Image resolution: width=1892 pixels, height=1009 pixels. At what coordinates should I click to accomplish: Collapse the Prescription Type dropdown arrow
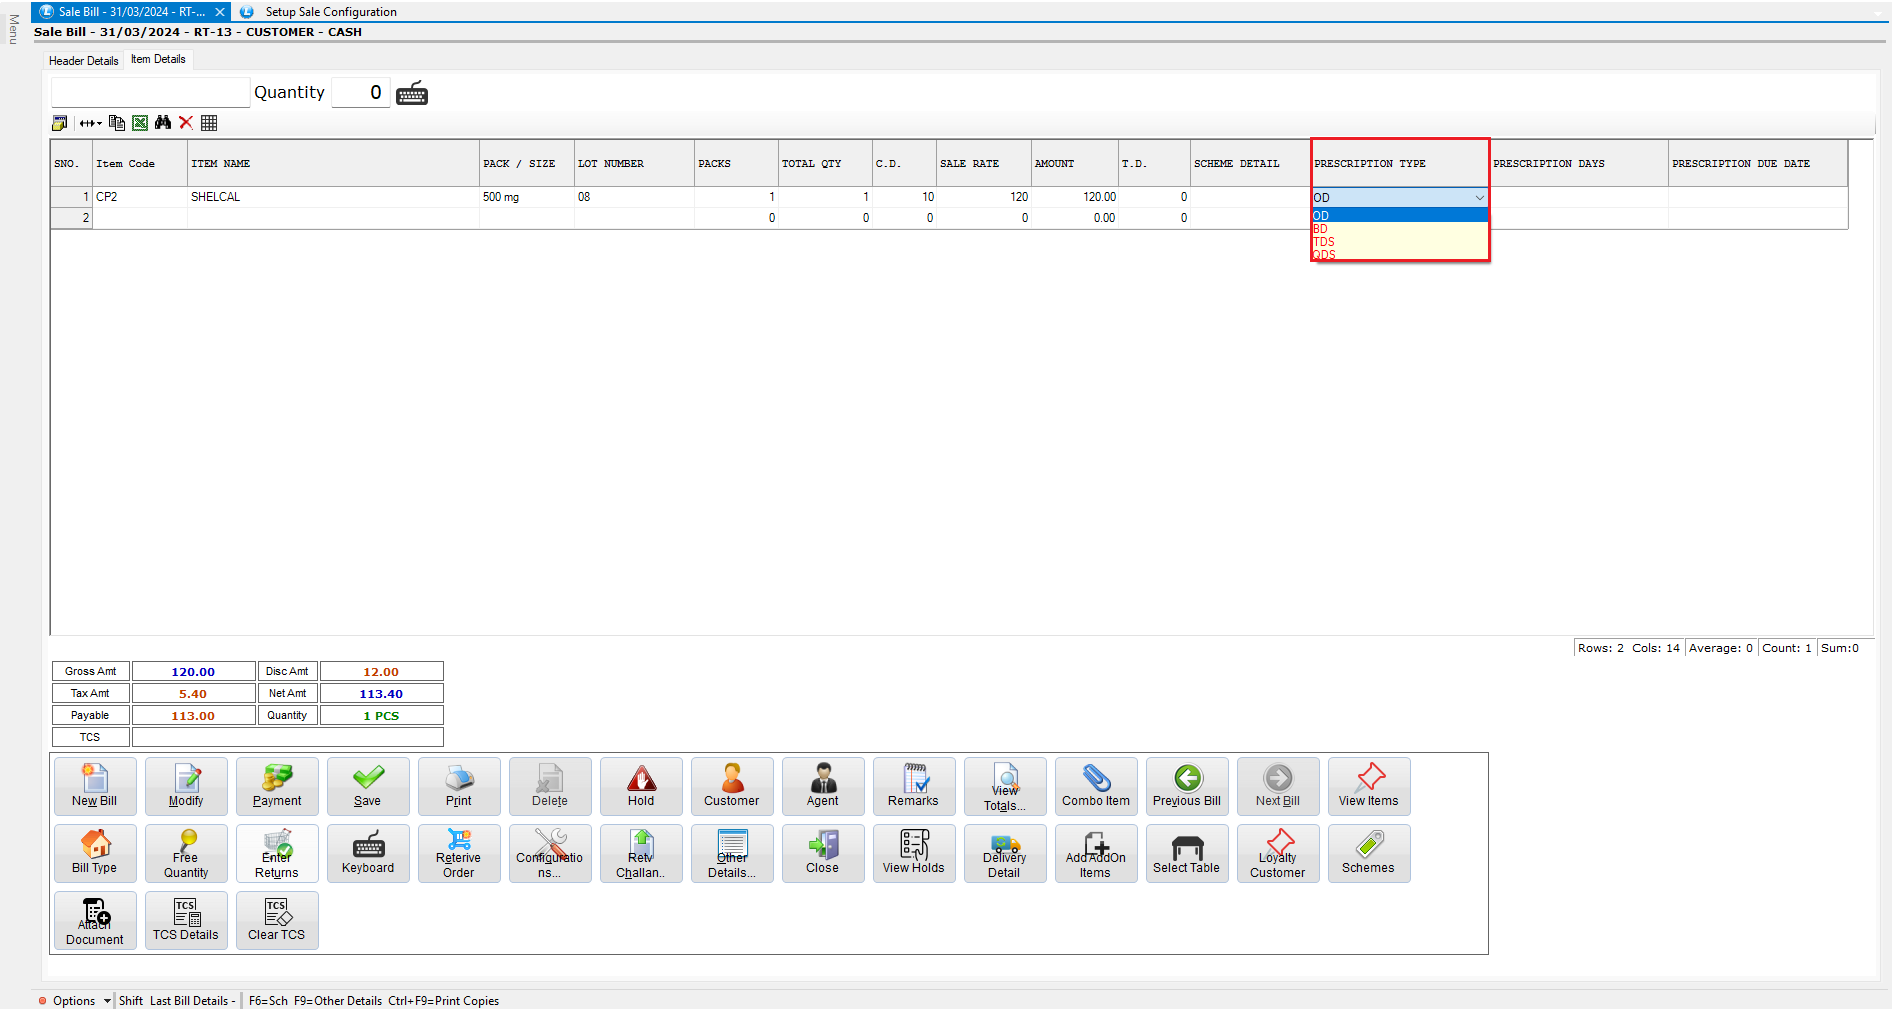tap(1479, 198)
